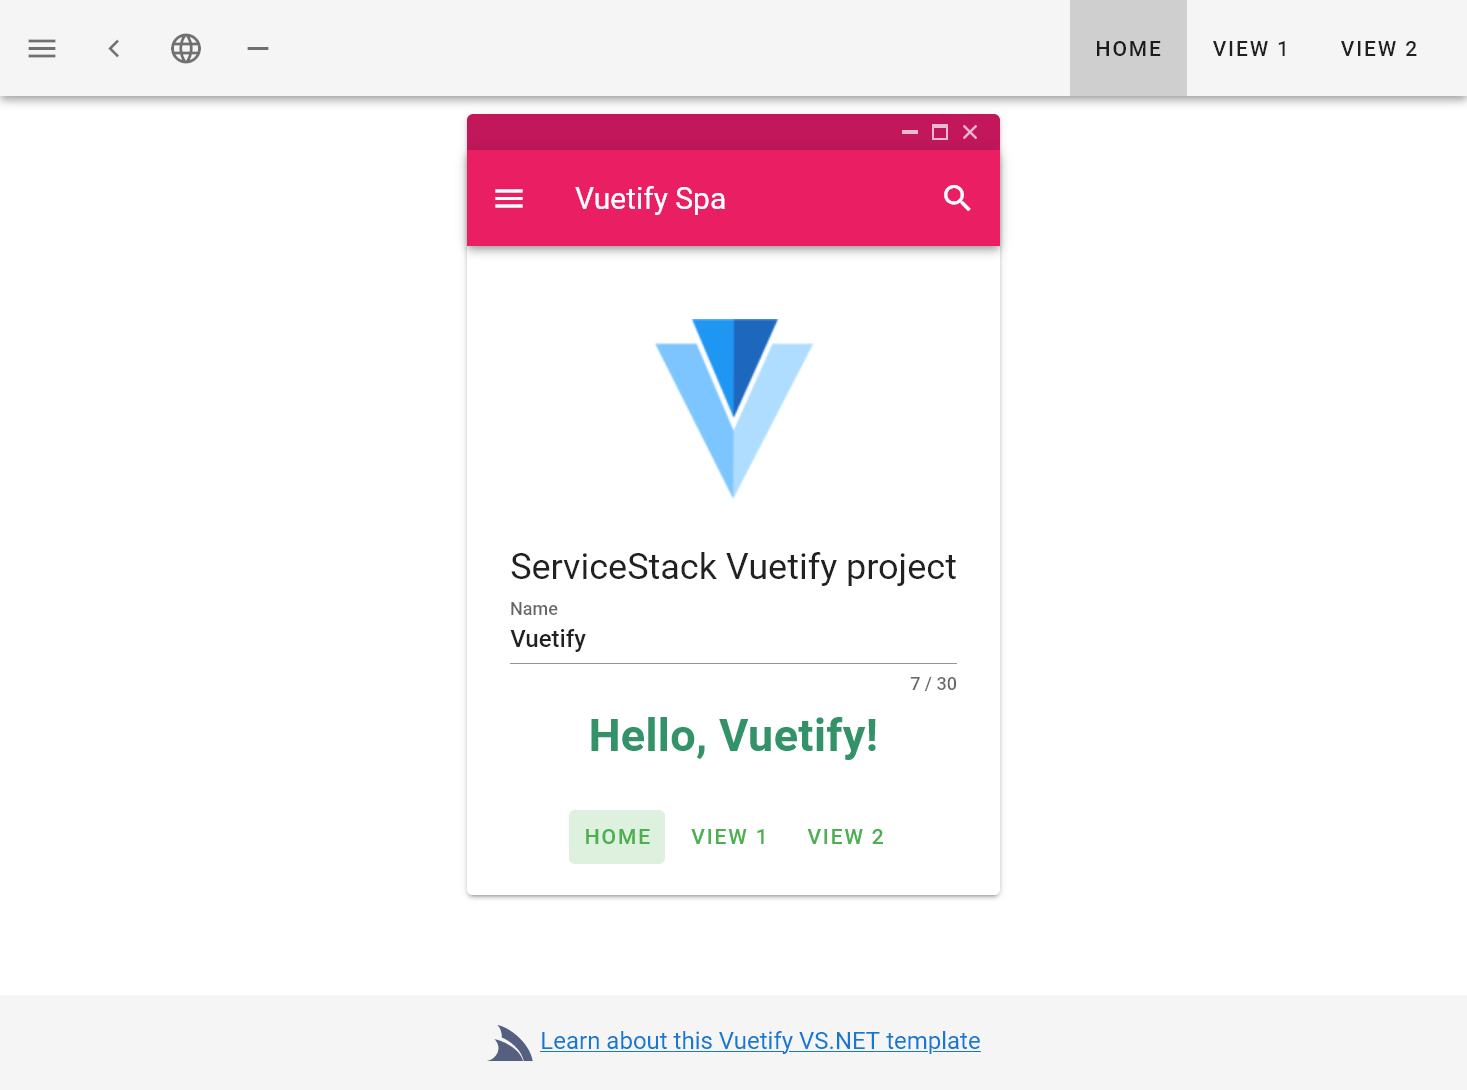
Task: Open the top-left hamburger navigation menu
Action: (x=42, y=48)
